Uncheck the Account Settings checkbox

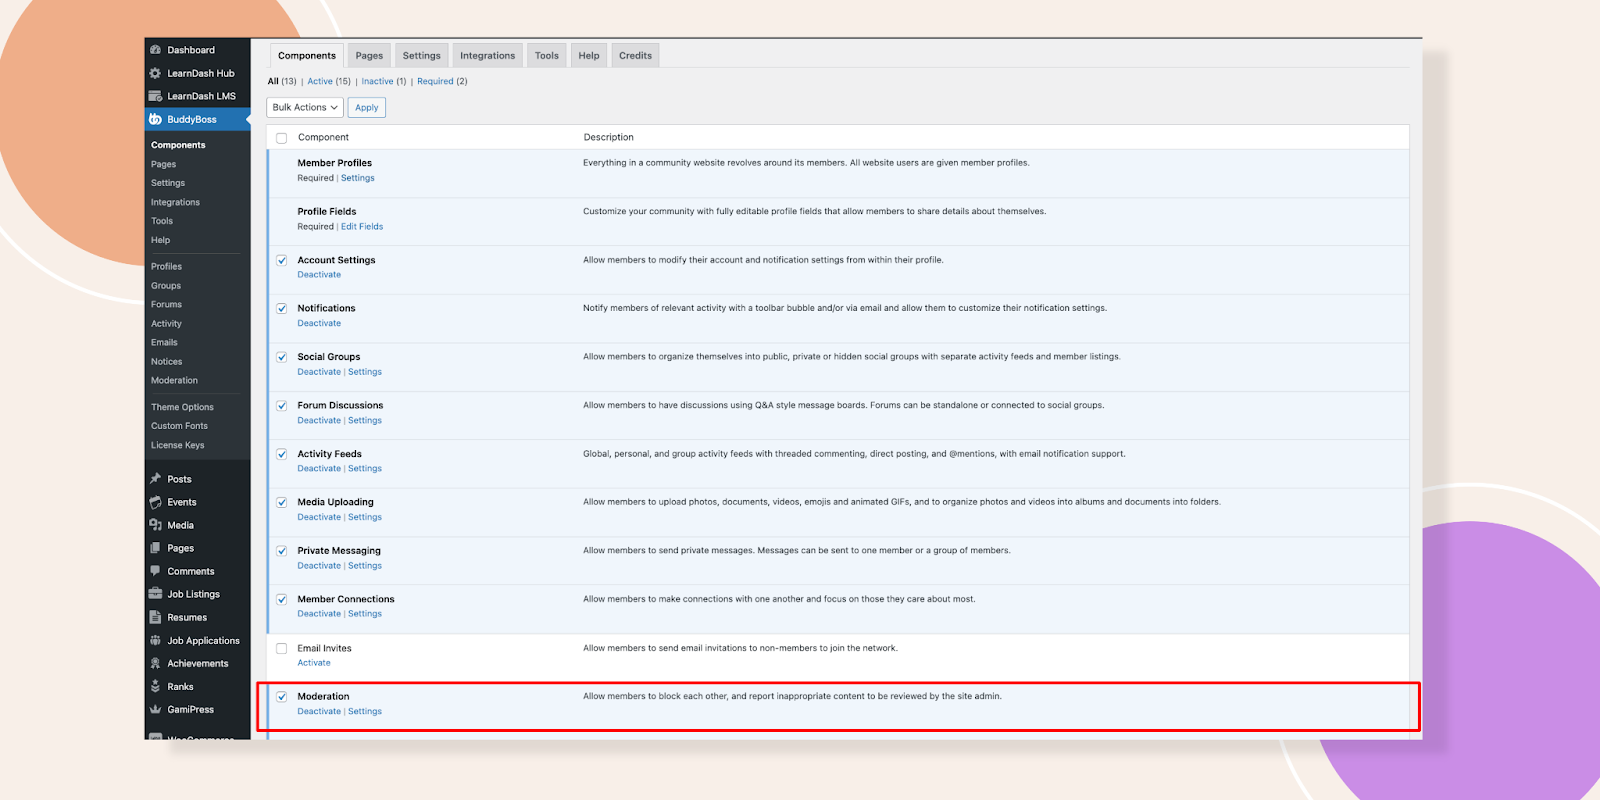pyautogui.click(x=282, y=260)
